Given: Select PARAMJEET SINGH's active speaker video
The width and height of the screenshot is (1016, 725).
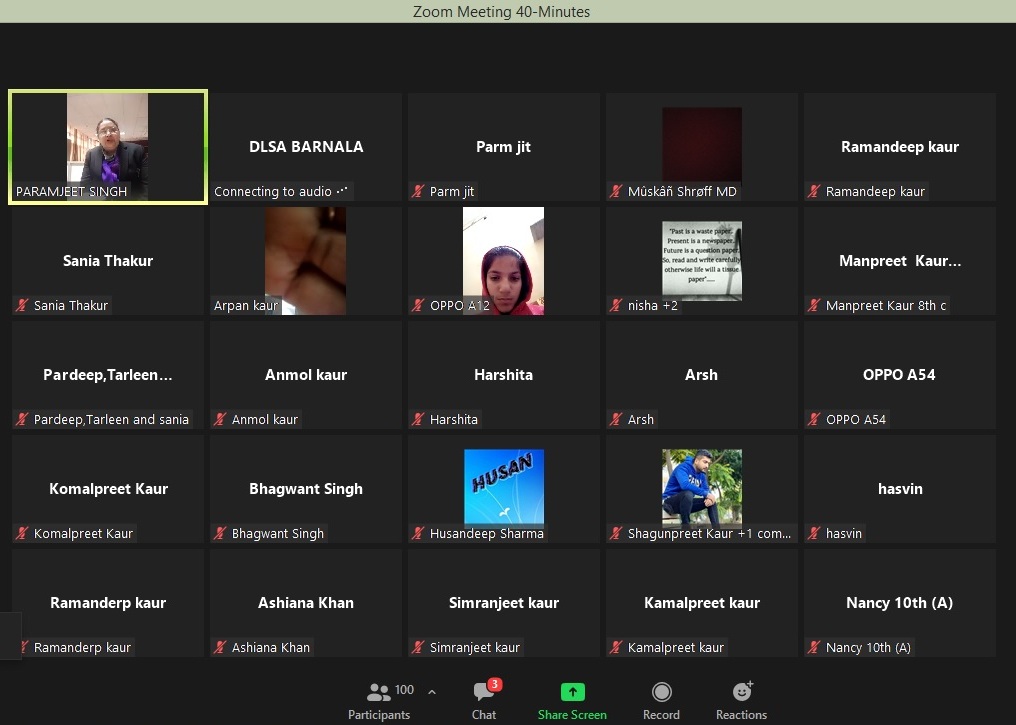Looking at the screenshot, I should pos(108,145).
